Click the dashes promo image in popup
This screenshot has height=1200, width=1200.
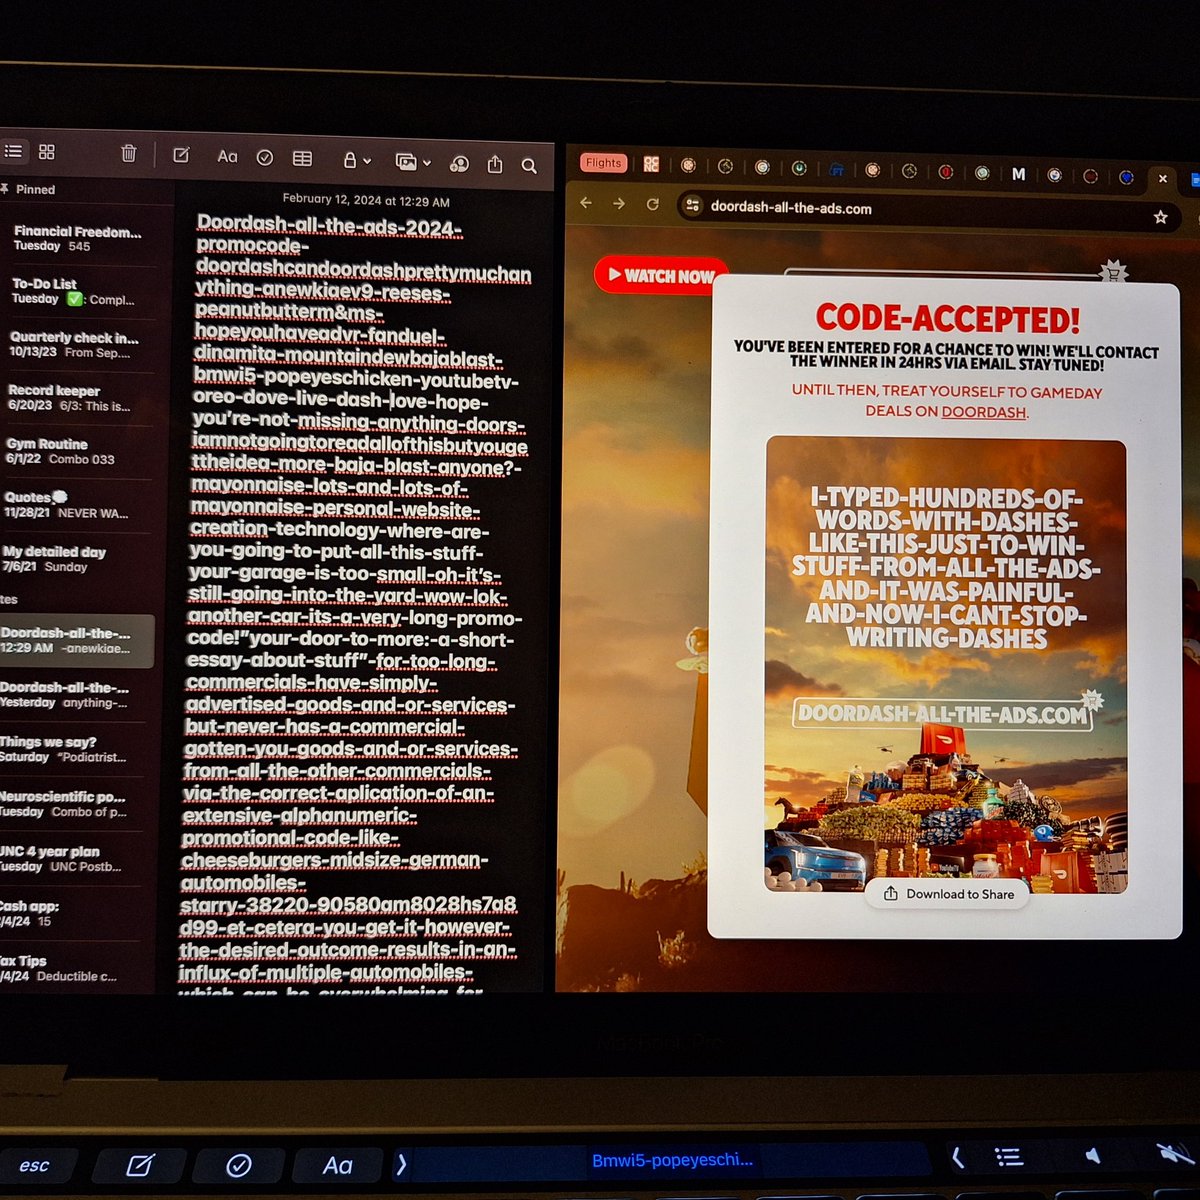click(x=946, y=665)
